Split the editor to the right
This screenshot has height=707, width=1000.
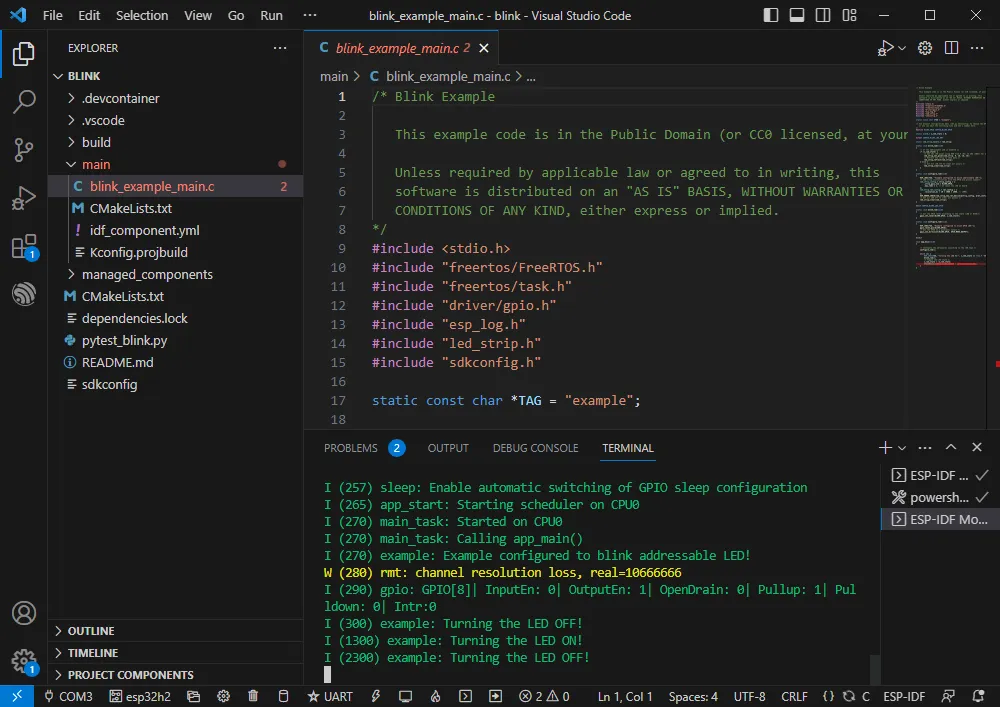[951, 48]
